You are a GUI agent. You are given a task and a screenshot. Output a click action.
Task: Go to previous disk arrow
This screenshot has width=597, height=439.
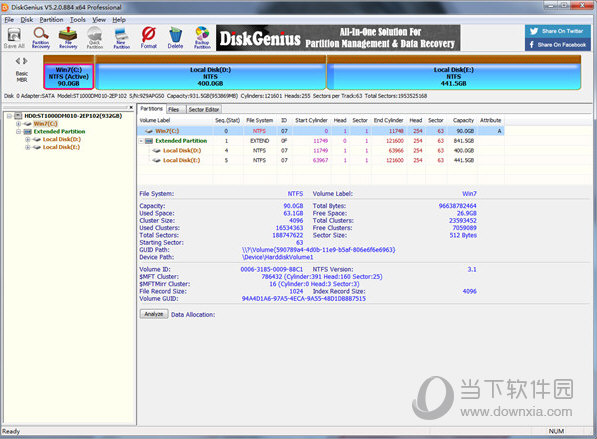pos(18,61)
